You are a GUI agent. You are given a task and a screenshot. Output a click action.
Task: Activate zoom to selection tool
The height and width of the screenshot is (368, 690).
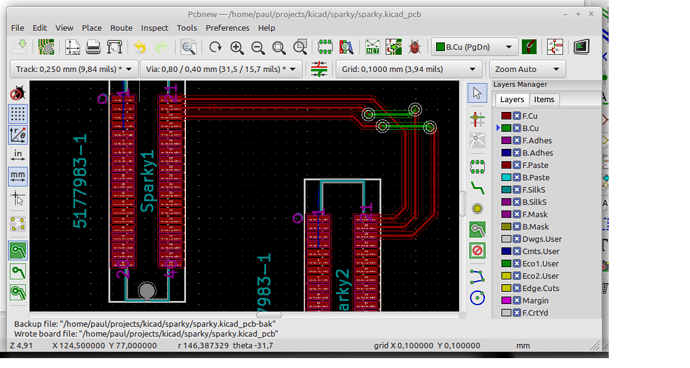click(300, 47)
